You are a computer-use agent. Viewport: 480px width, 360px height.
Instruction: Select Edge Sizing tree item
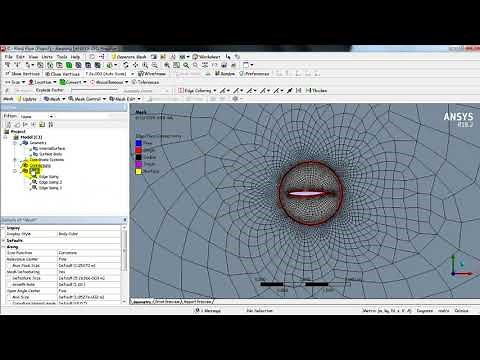click(x=49, y=177)
